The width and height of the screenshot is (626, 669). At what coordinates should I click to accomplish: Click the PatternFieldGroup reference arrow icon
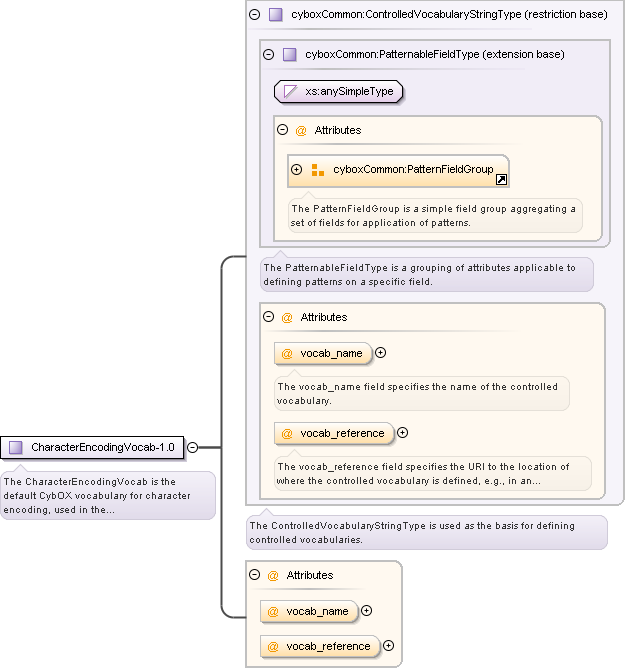[501, 179]
